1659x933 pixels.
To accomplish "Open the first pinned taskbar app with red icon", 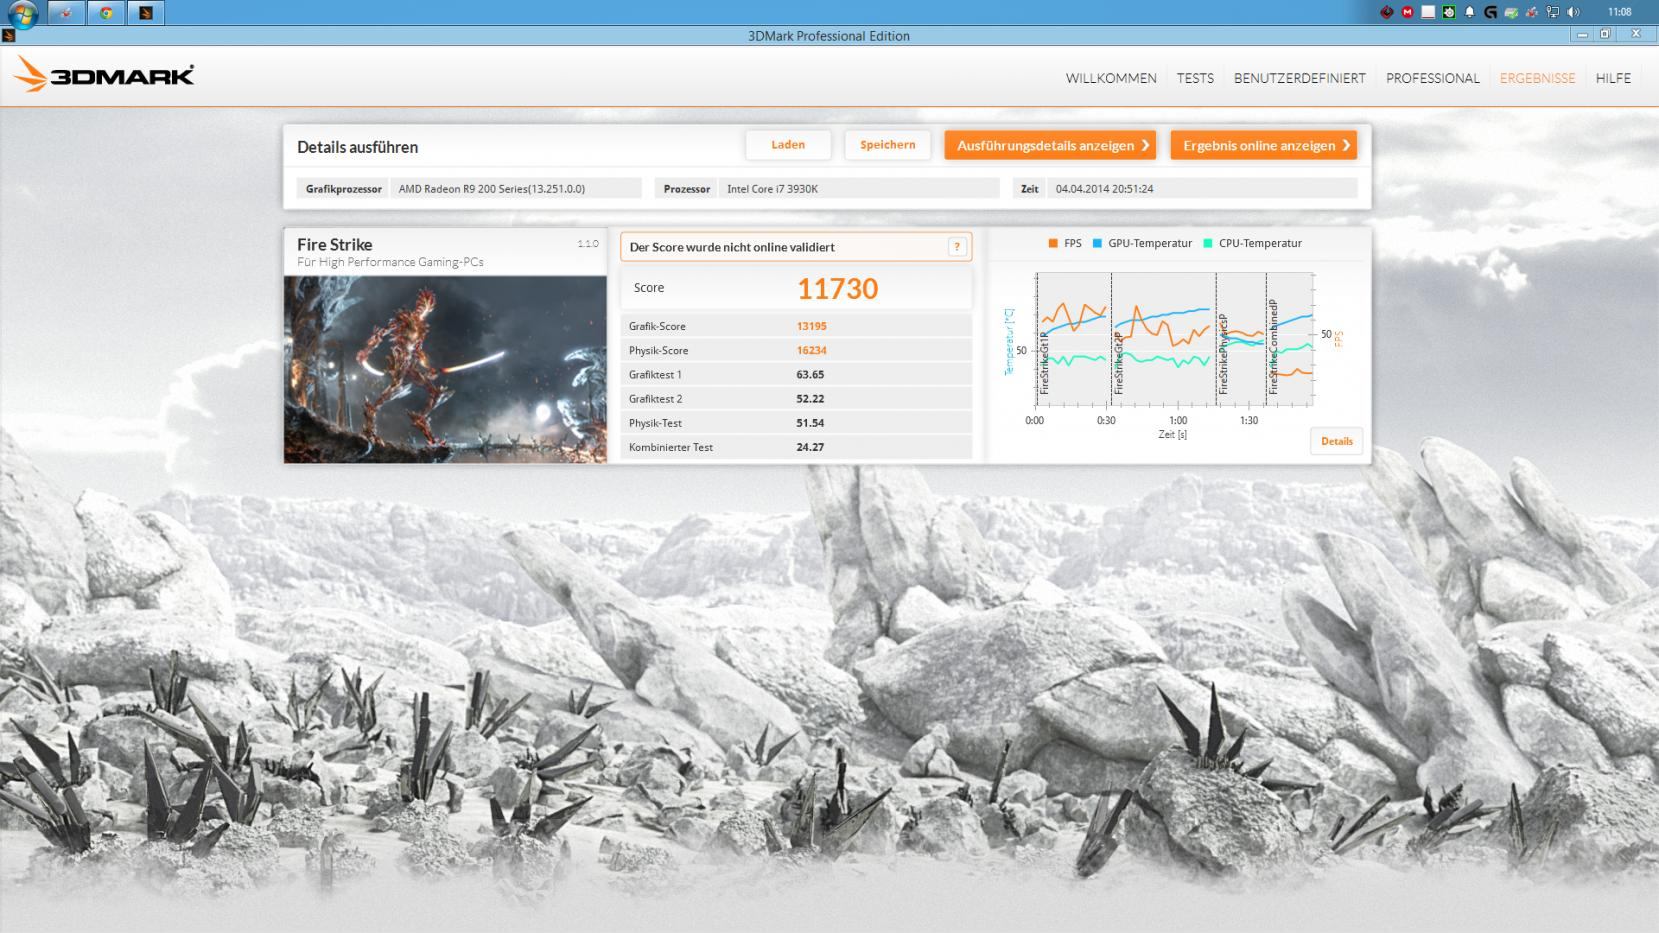I will tap(66, 13).
